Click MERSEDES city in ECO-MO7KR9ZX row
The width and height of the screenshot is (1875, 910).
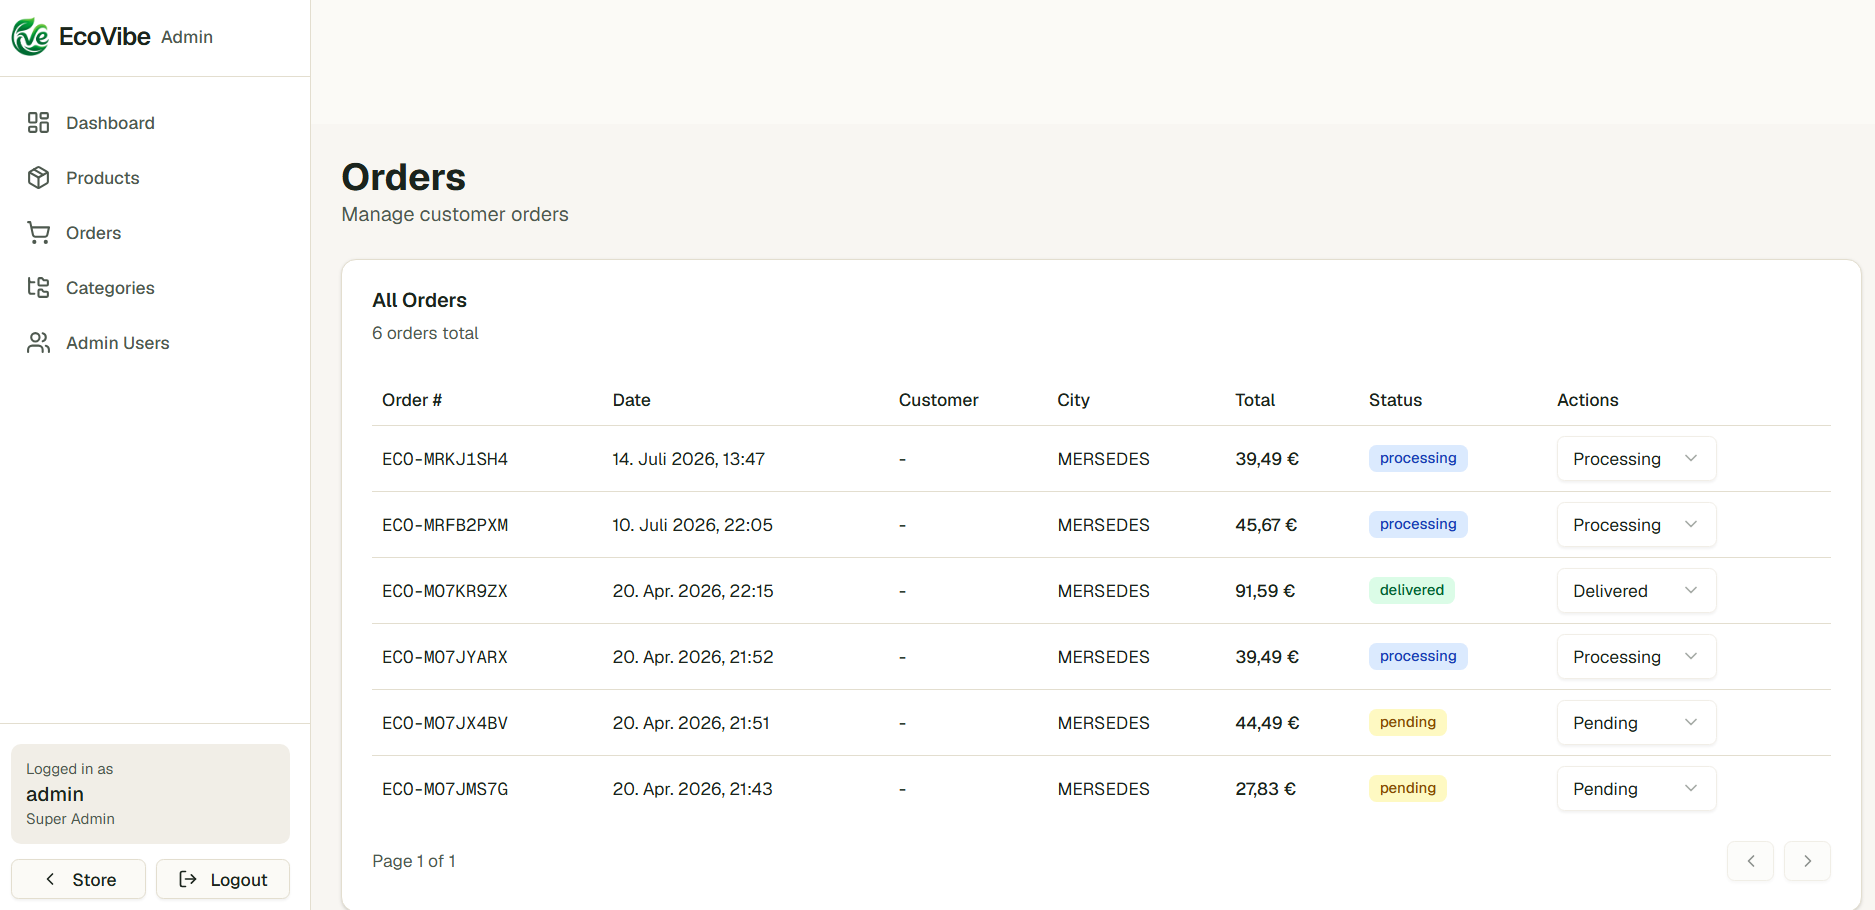(x=1103, y=591)
